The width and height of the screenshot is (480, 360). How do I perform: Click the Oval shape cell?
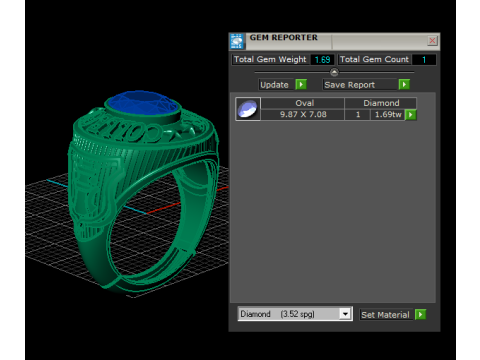point(303,103)
